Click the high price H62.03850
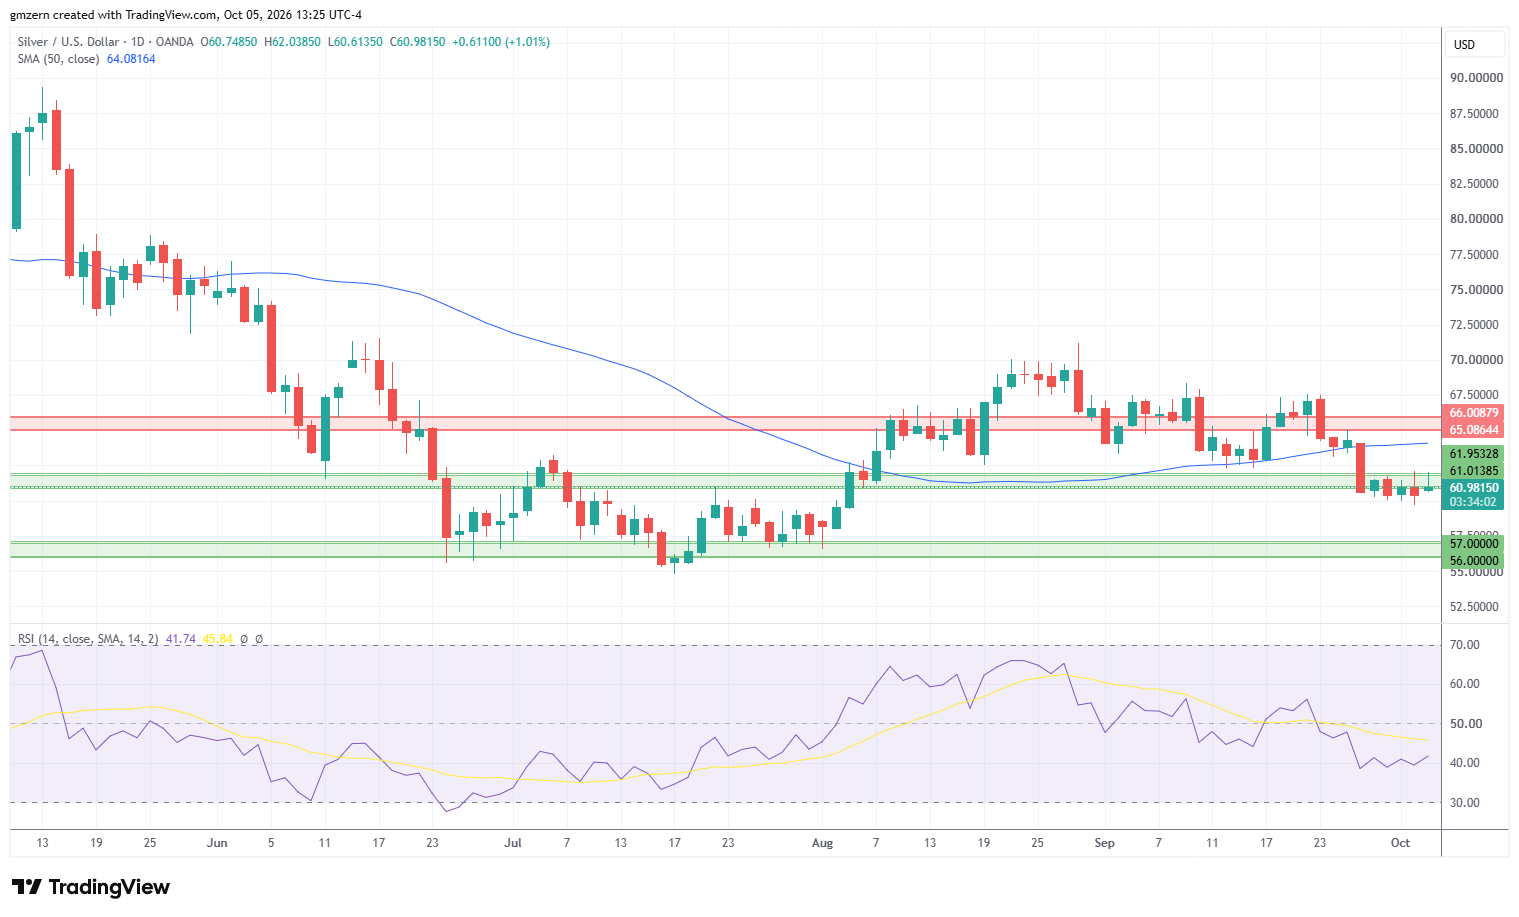1519x917 pixels. [292, 42]
